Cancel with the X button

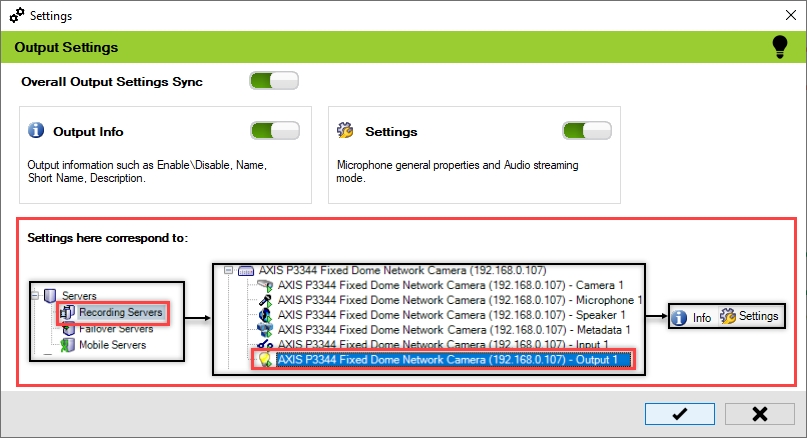pyautogui.click(x=759, y=414)
